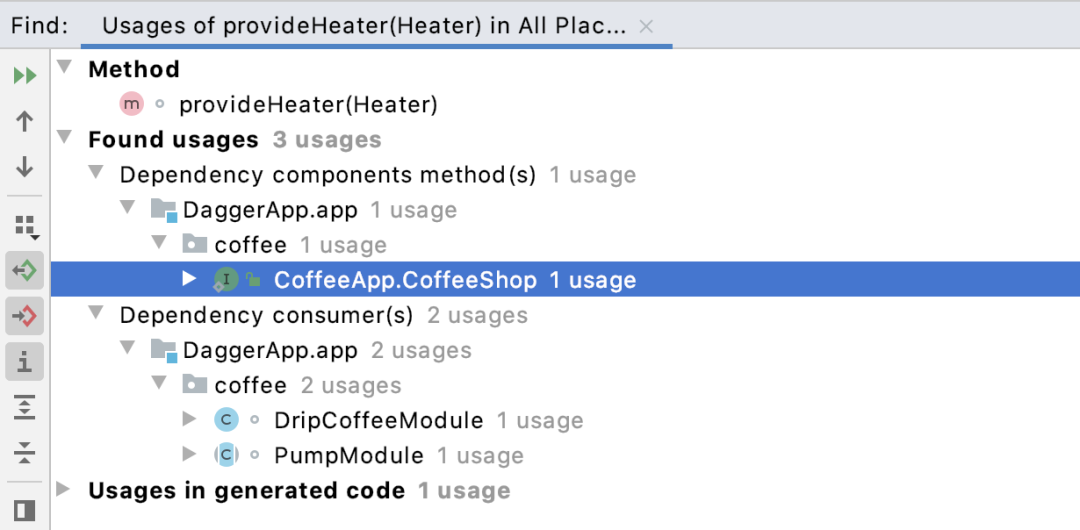Collapse the Dependency consumer(s) group

96,316
